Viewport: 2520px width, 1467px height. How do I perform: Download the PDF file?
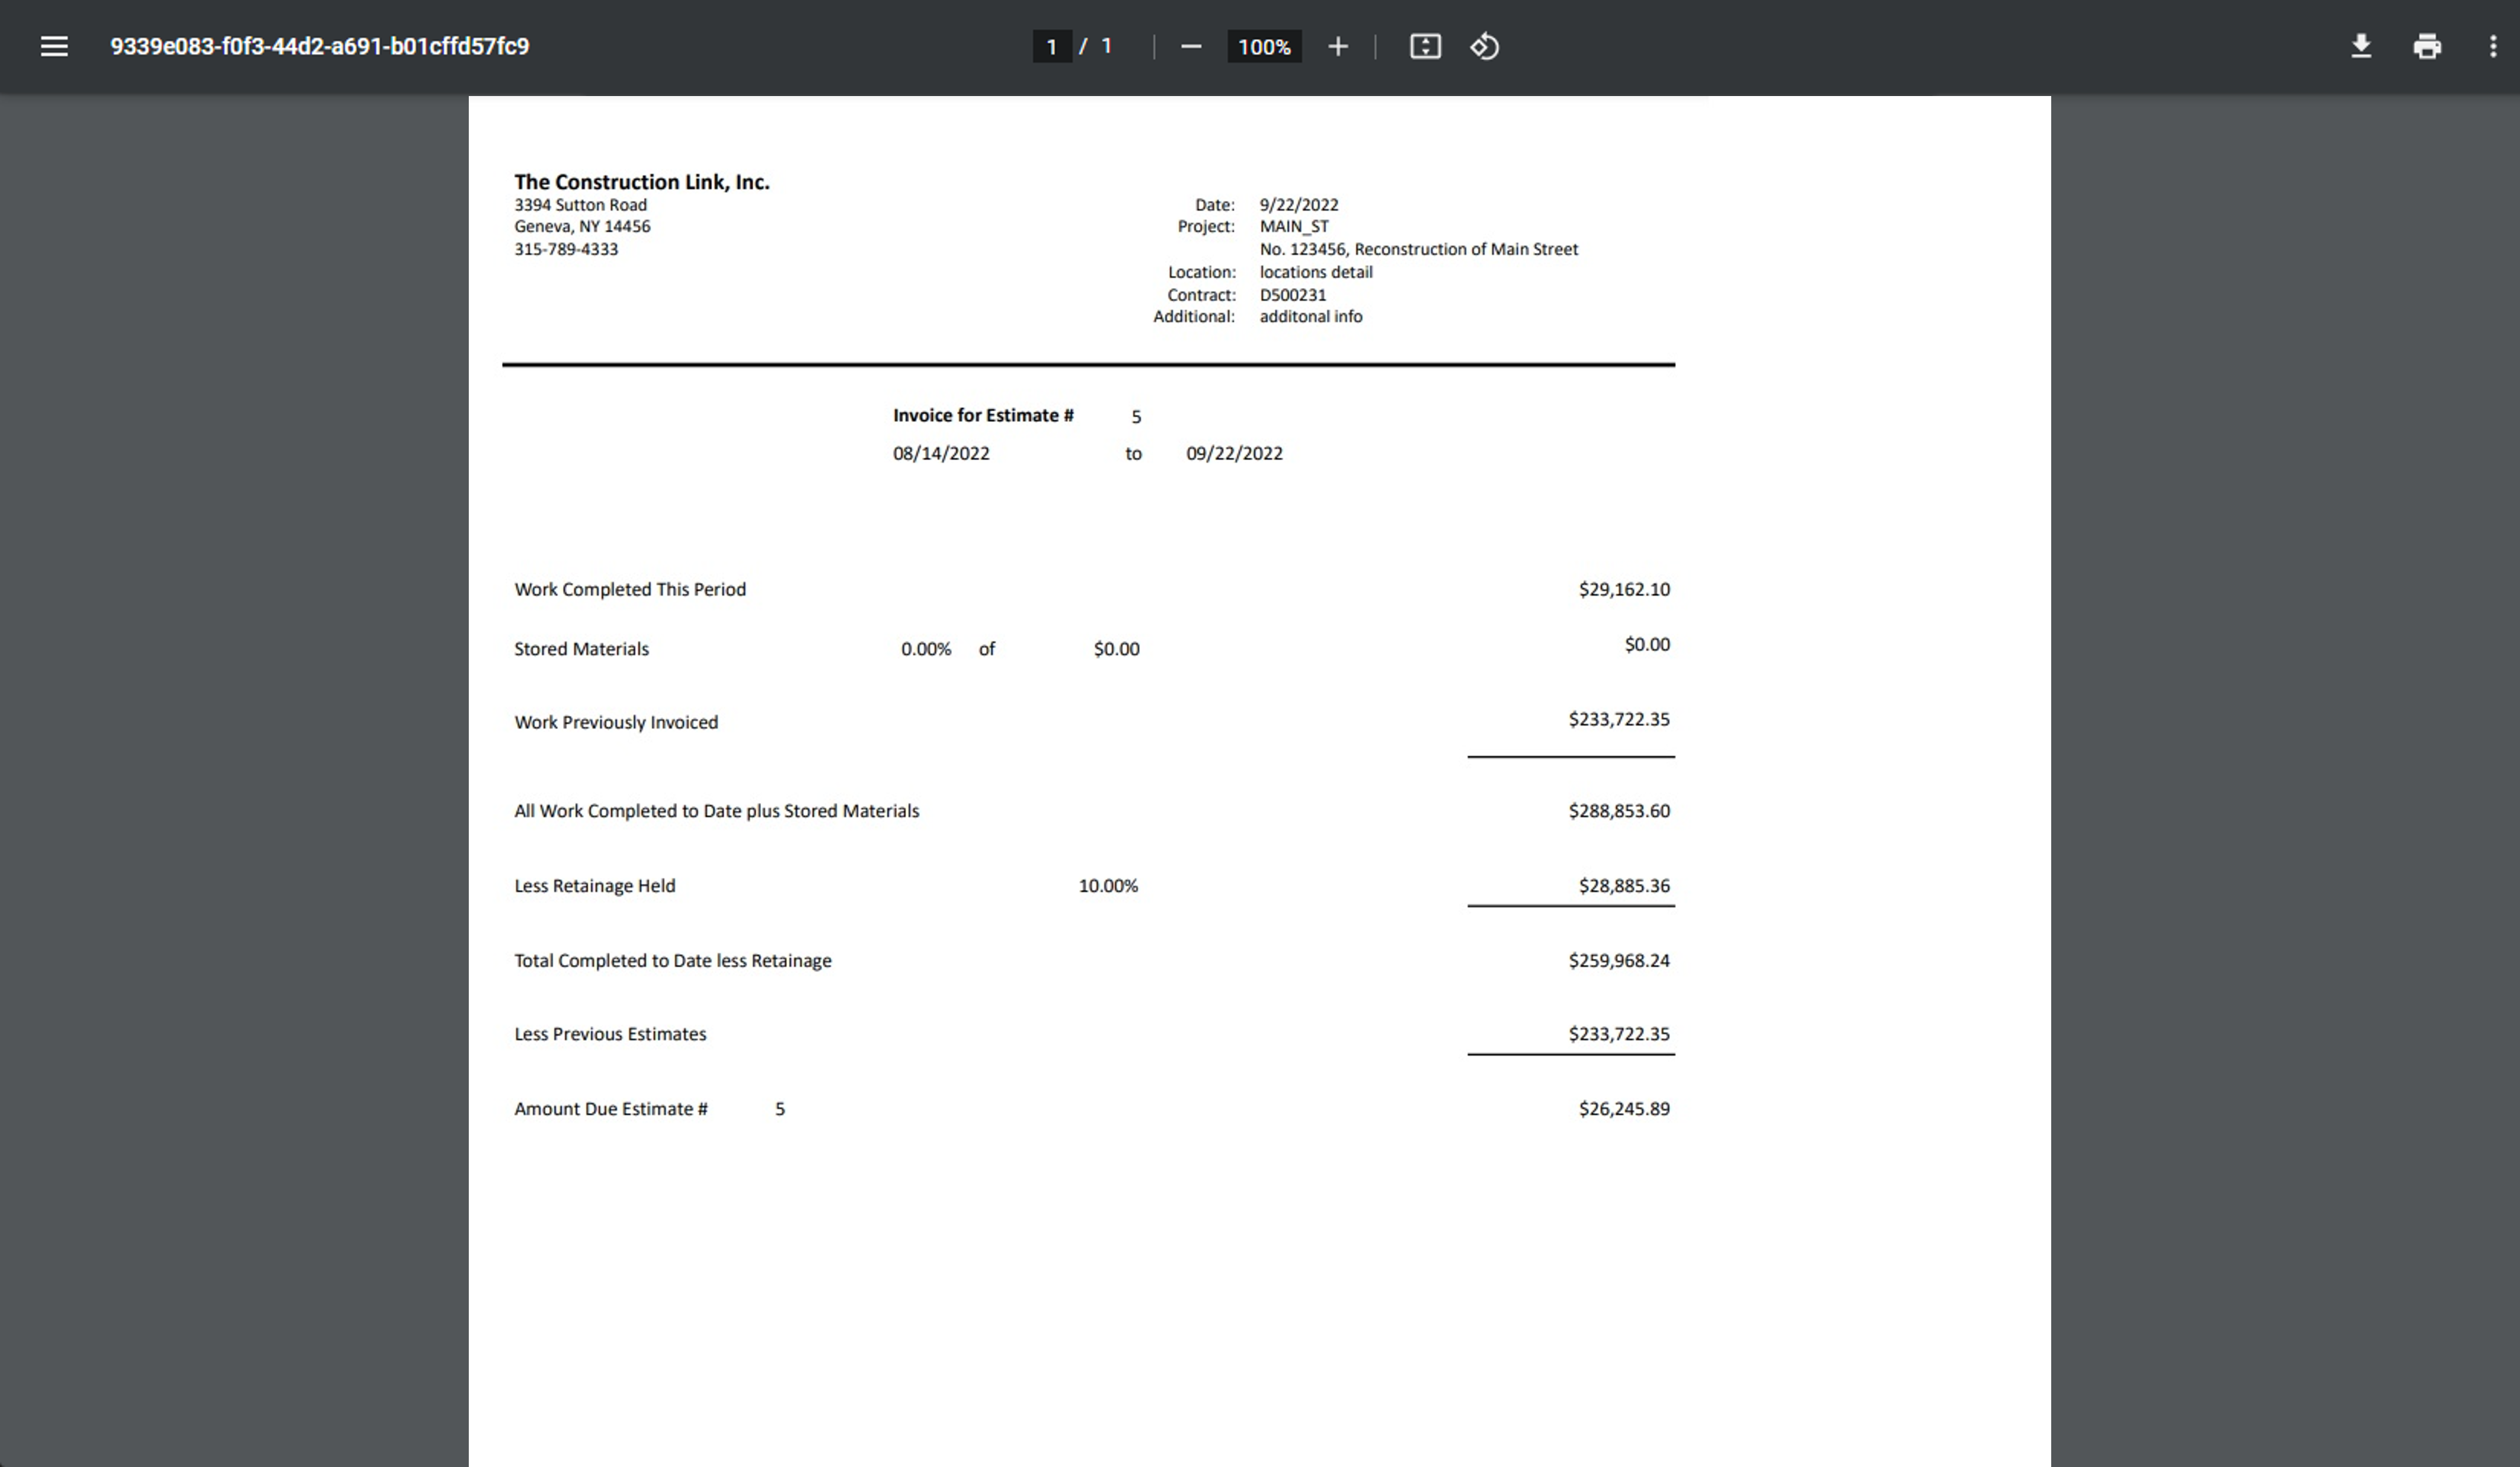pos(2360,46)
